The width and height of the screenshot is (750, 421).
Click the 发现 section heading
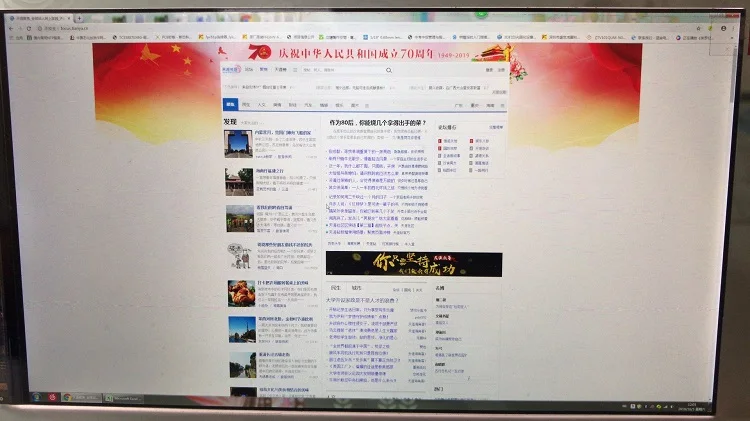click(x=230, y=122)
